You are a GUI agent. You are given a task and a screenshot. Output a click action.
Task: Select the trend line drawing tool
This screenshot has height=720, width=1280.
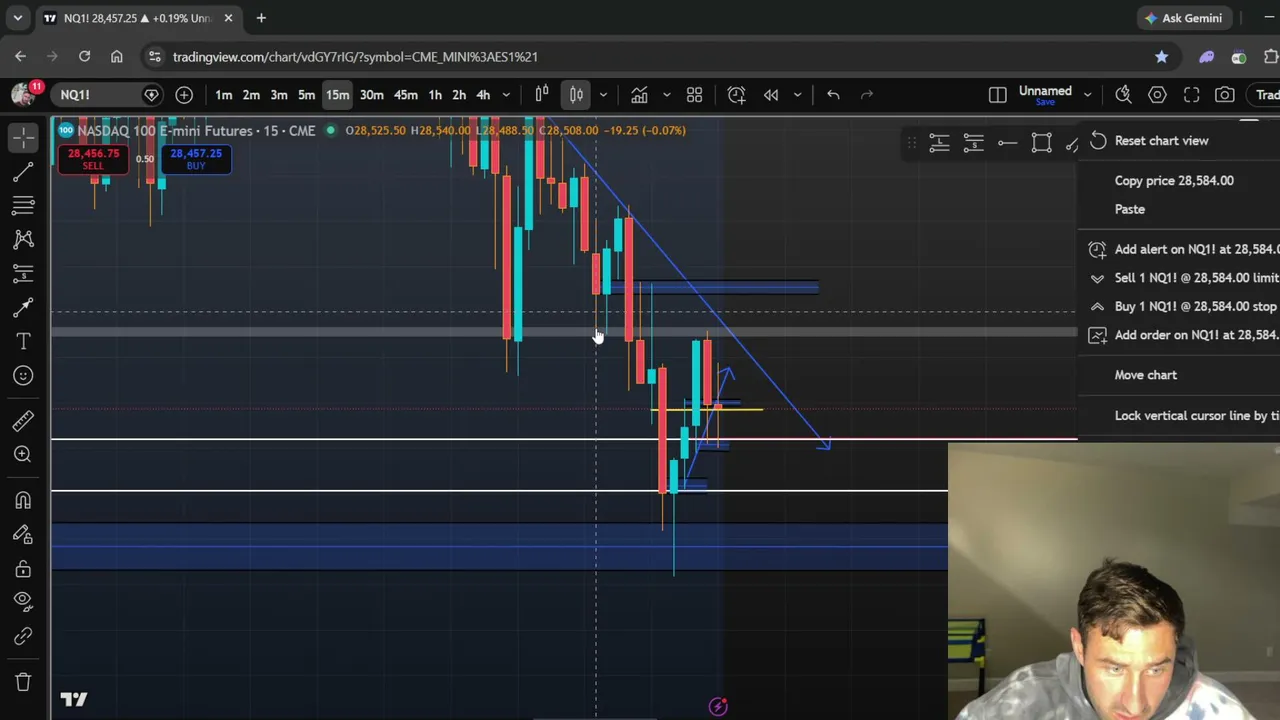pyautogui.click(x=23, y=172)
